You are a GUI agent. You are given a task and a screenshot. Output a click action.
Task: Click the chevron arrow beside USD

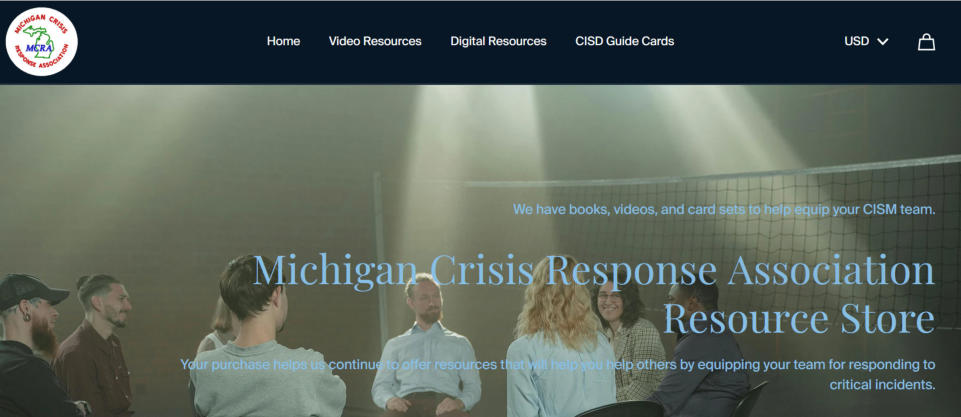[x=883, y=42]
